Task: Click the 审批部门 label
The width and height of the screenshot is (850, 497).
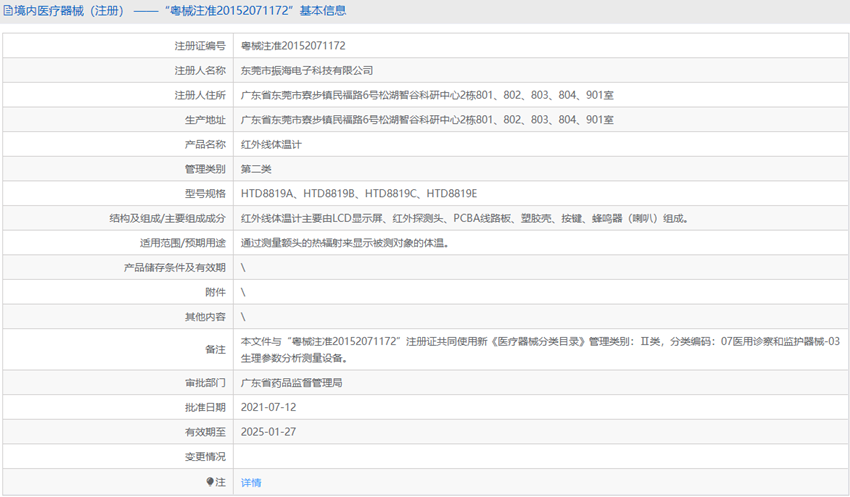Action: click(x=205, y=383)
